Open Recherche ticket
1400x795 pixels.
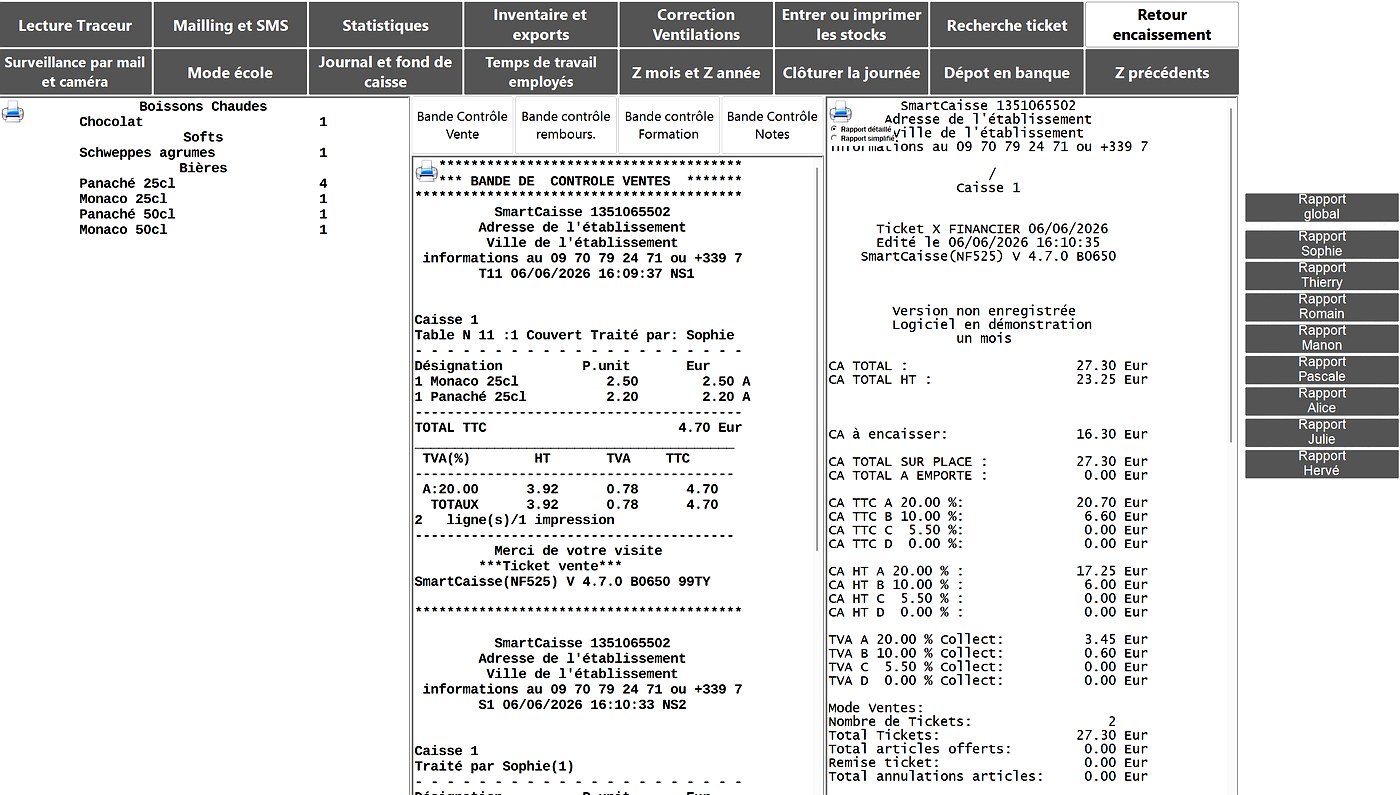click(1007, 25)
